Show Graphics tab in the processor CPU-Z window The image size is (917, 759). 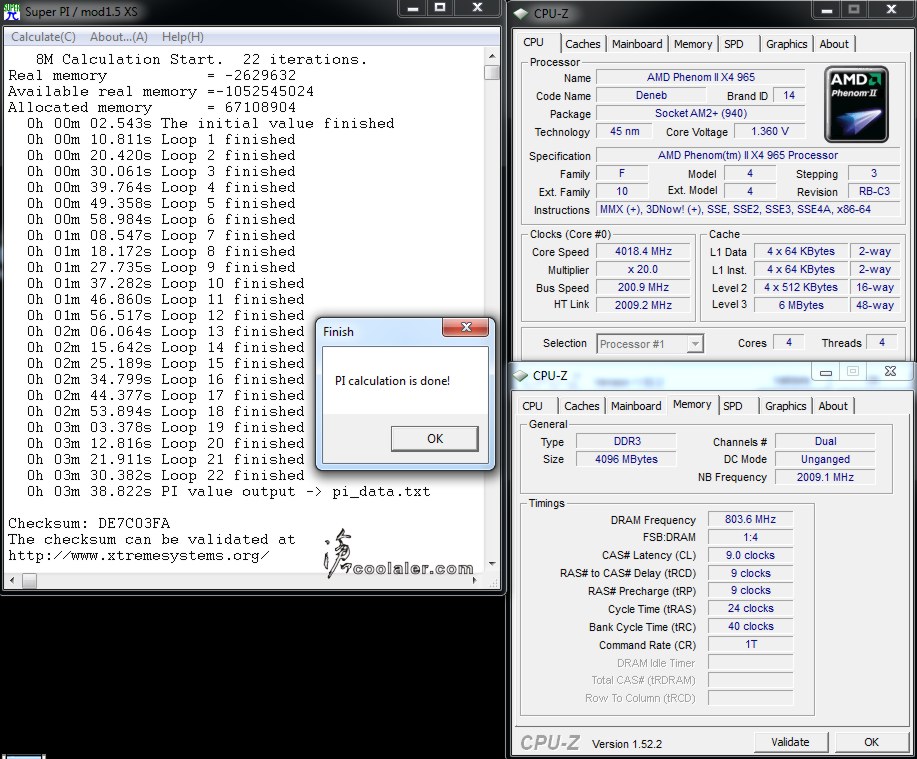click(x=787, y=44)
